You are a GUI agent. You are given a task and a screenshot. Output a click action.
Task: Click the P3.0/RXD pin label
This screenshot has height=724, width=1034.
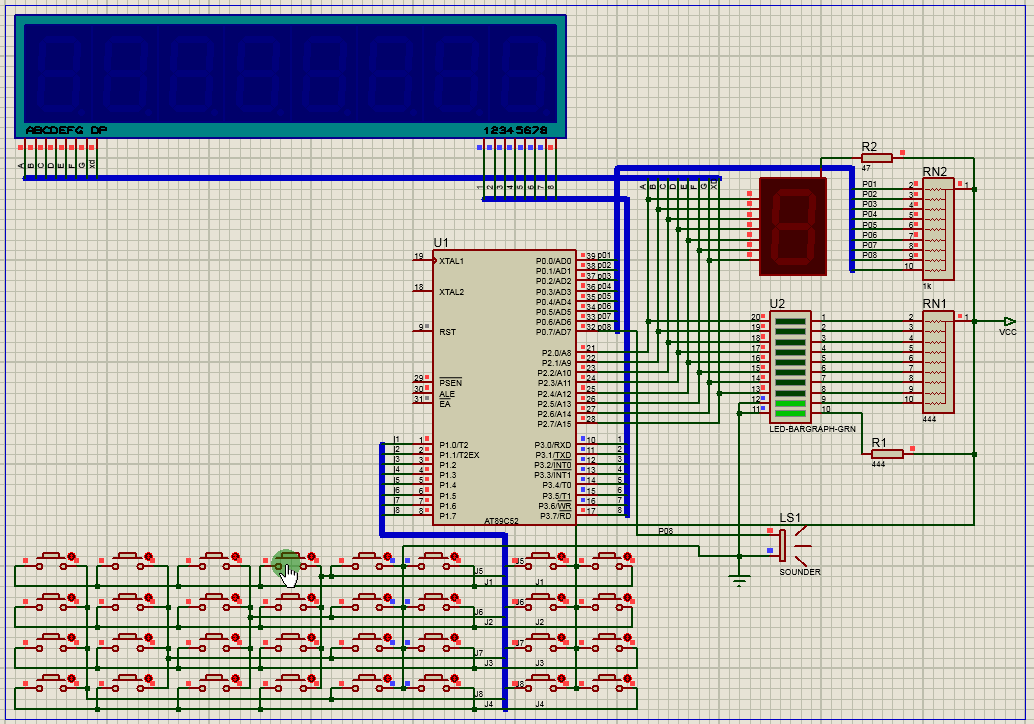(x=553, y=445)
